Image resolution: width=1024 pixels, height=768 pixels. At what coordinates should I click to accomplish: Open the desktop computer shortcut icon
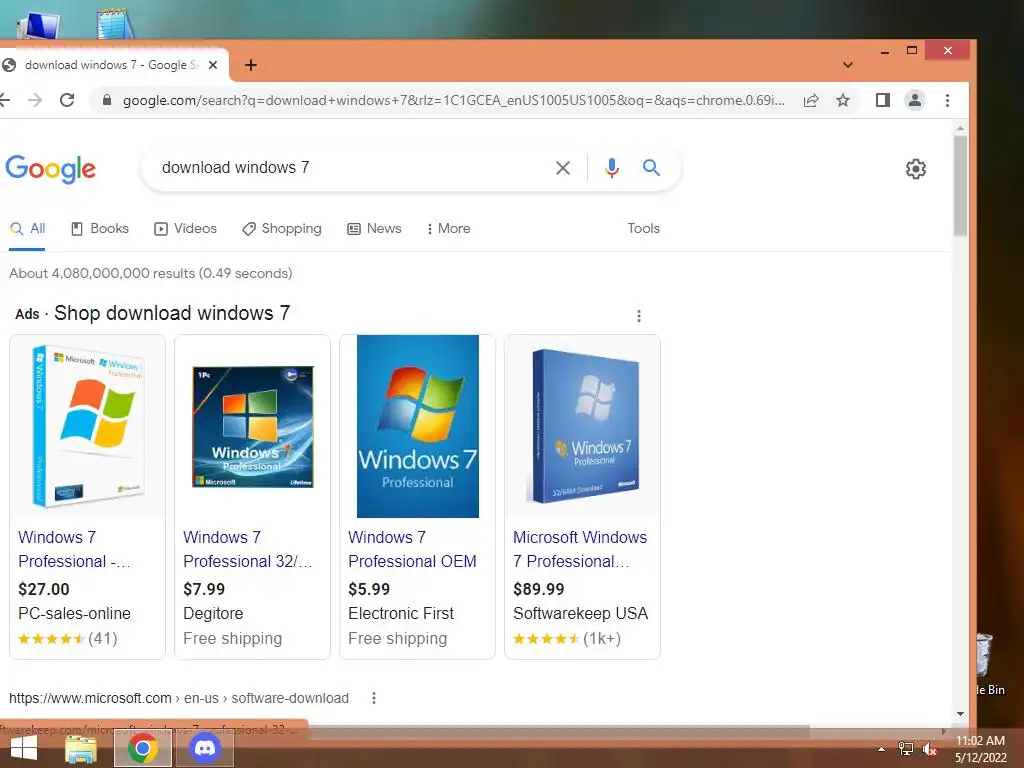pos(40,25)
